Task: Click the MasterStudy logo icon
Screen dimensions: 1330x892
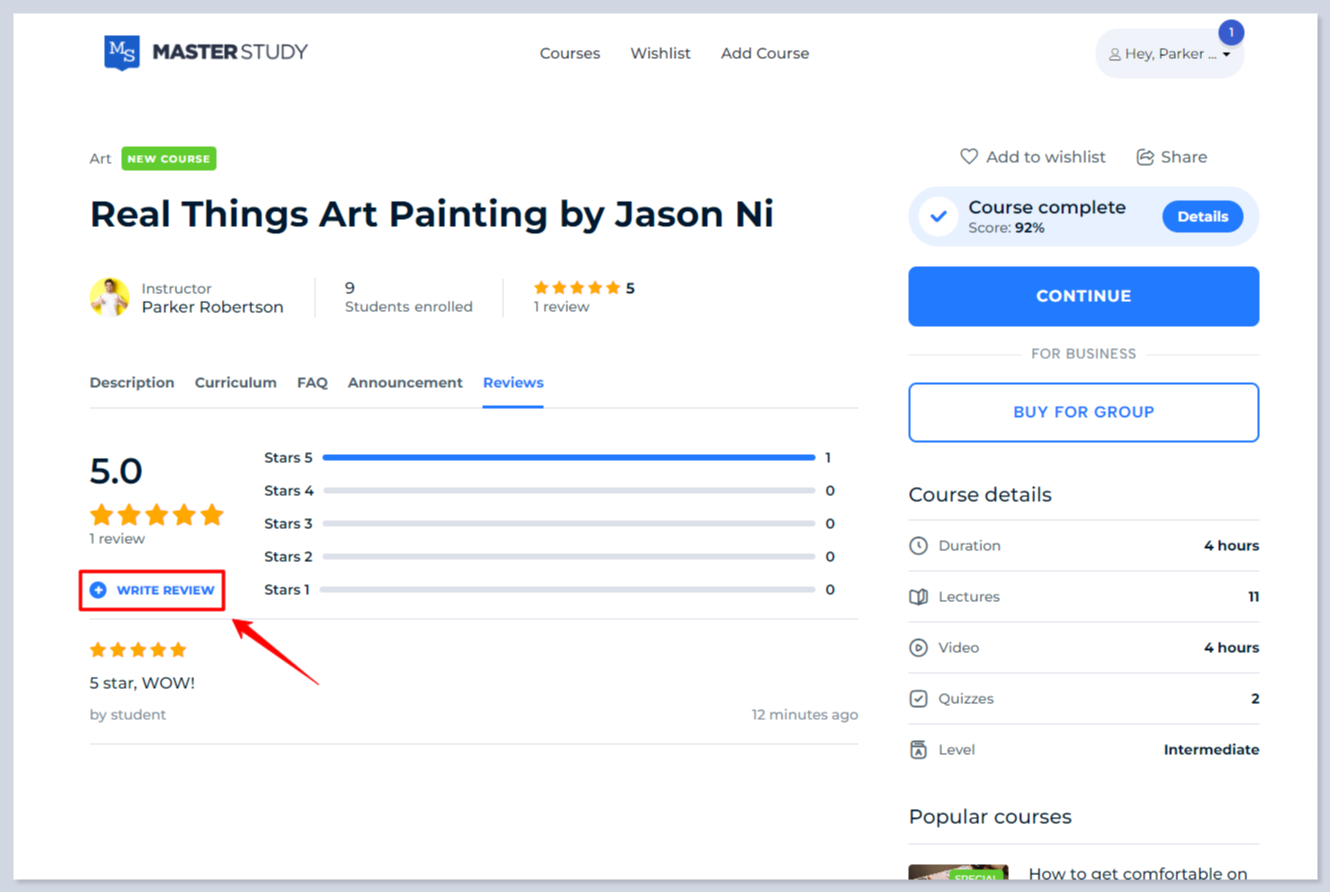Action: click(122, 52)
